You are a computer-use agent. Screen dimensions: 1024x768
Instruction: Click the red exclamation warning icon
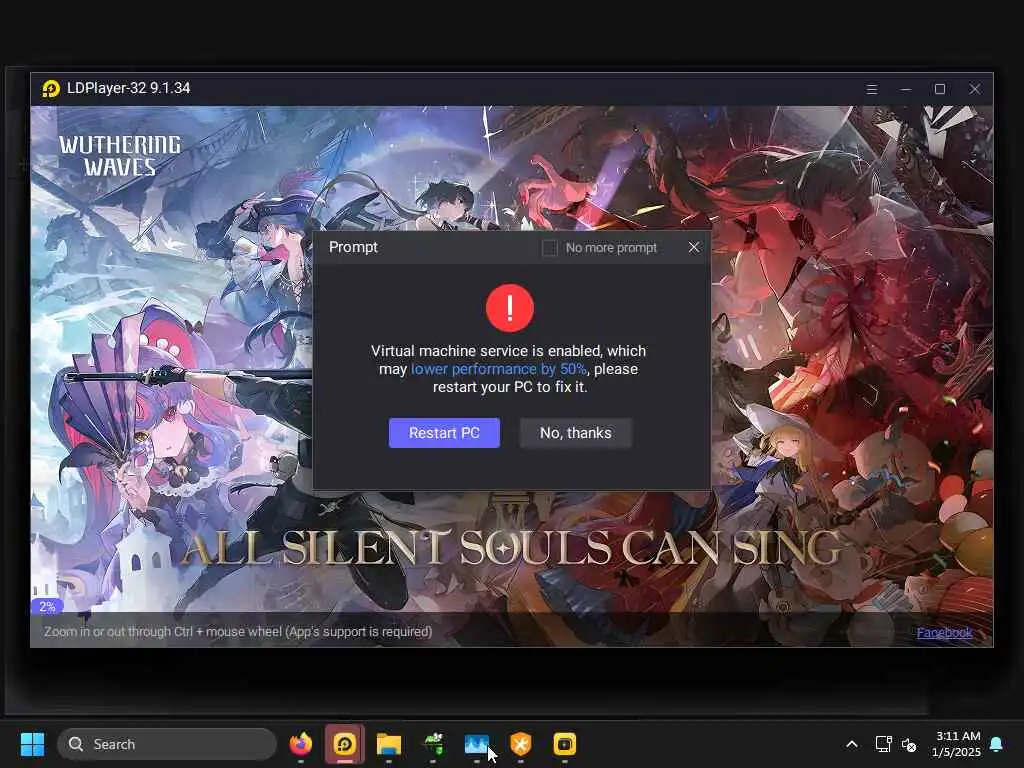(509, 308)
